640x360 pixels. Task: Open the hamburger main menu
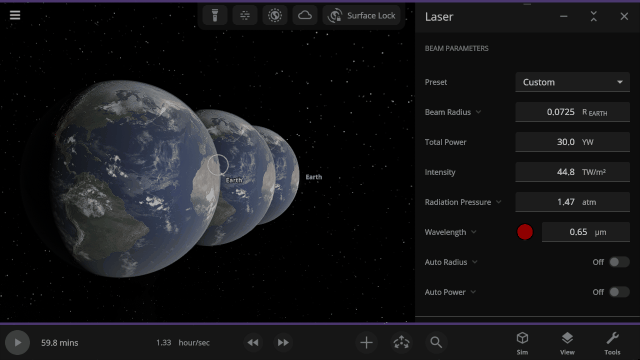15,15
